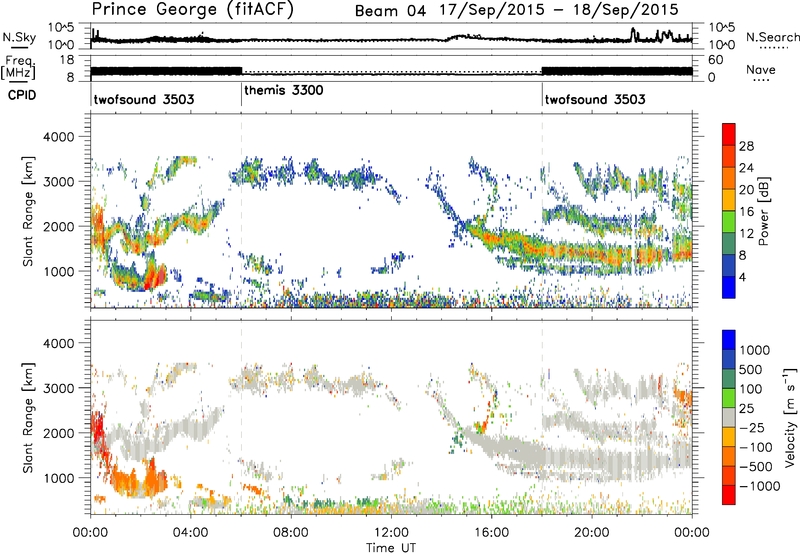Click the blue segment of the Power colorbar
The height and width of the screenshot is (554, 800).
click(x=729, y=287)
